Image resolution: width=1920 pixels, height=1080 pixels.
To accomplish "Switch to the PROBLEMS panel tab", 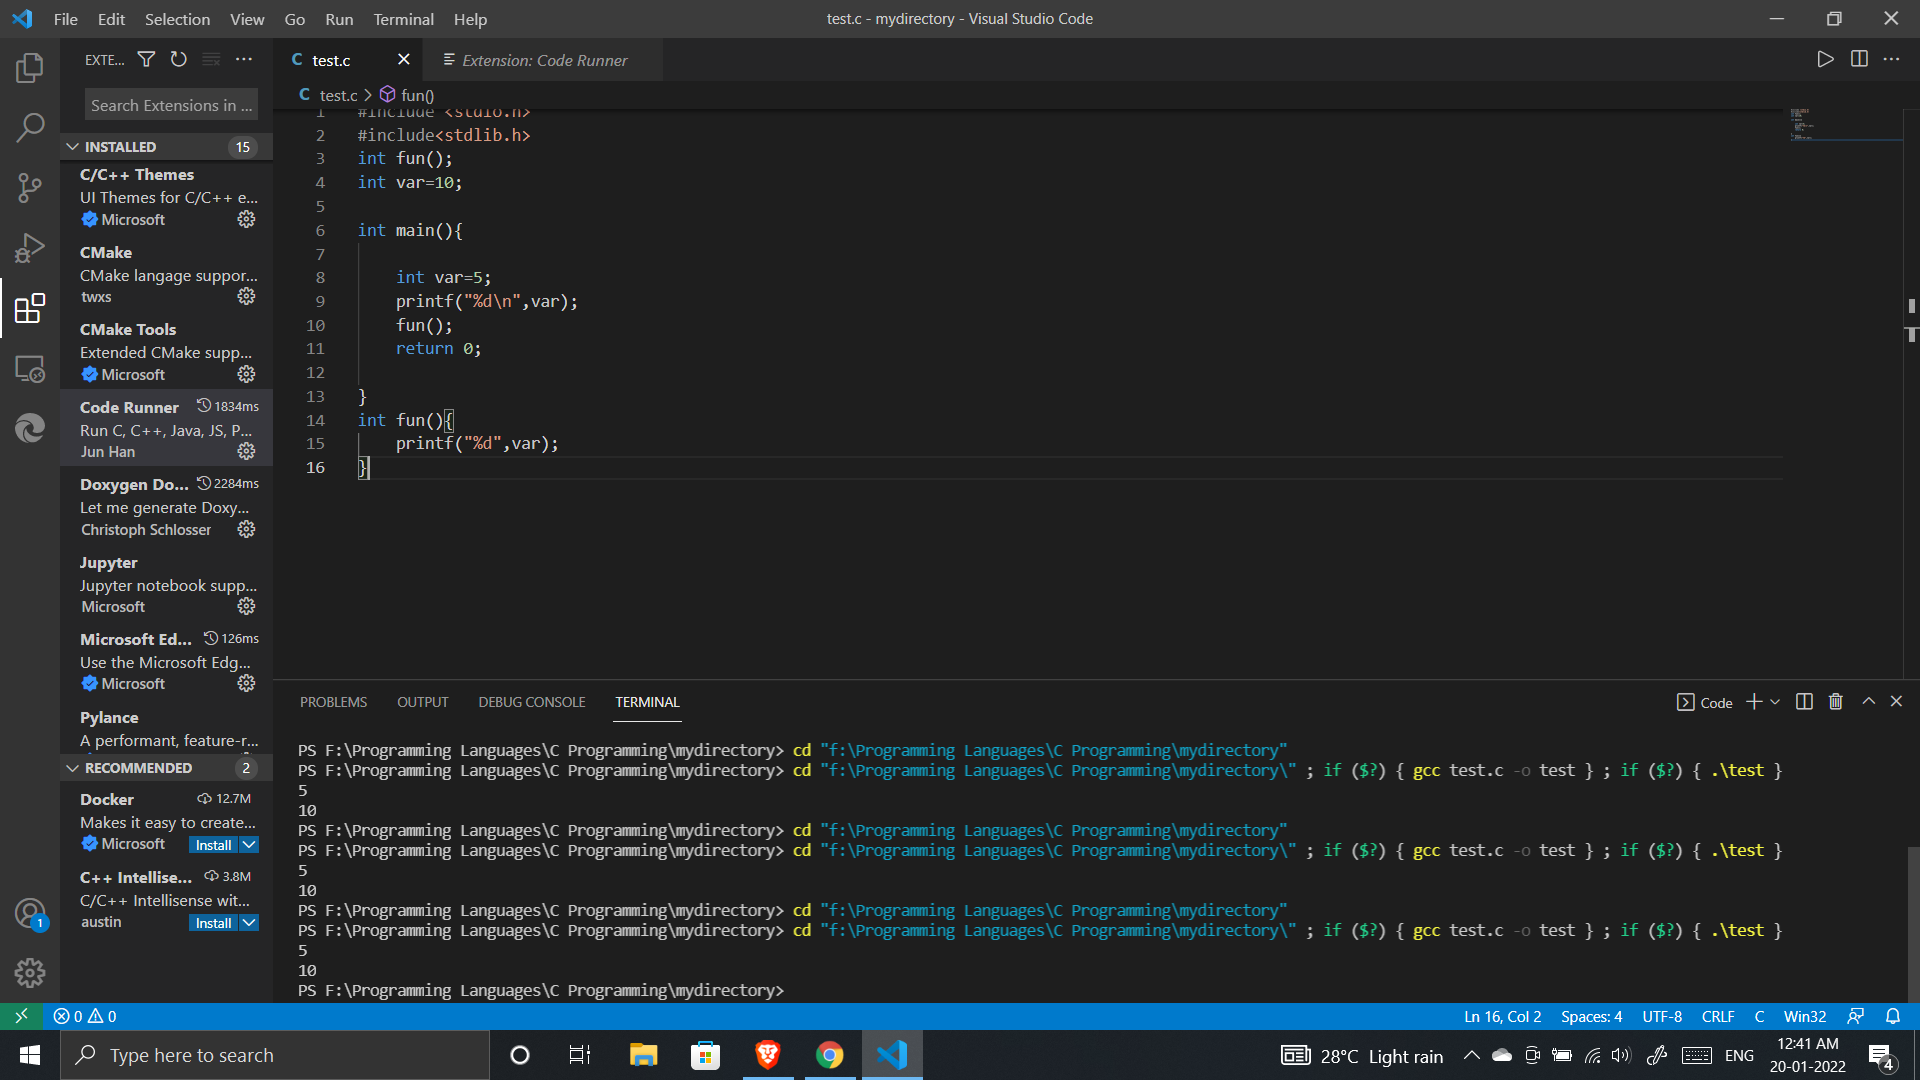I will [333, 702].
